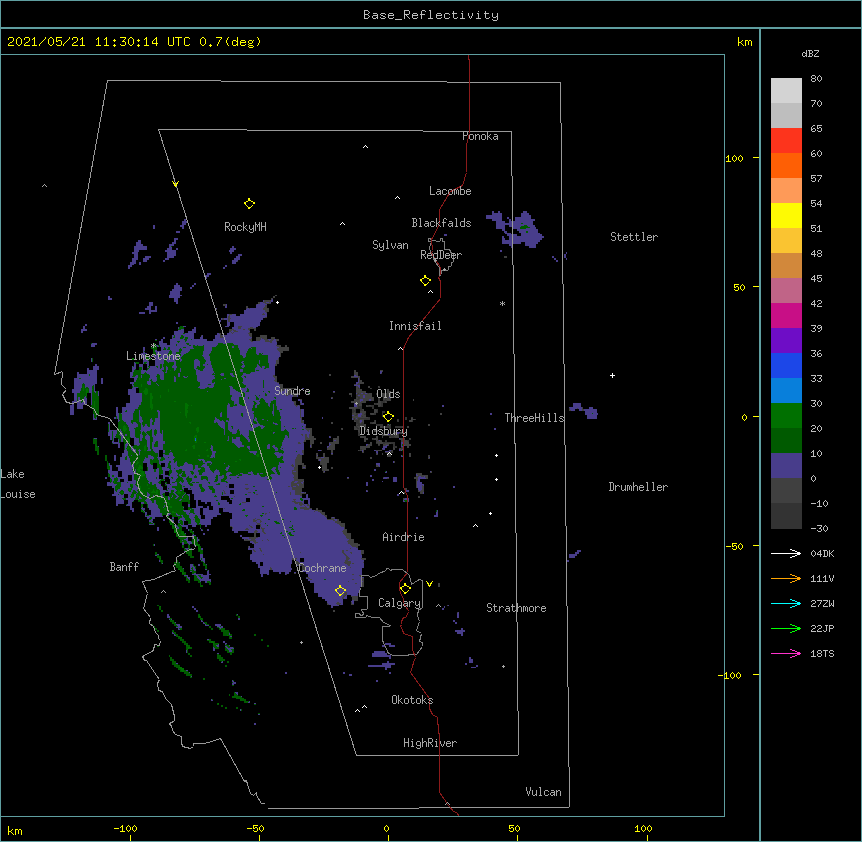
Task: Click the Limestone label
Action: (x=153, y=356)
